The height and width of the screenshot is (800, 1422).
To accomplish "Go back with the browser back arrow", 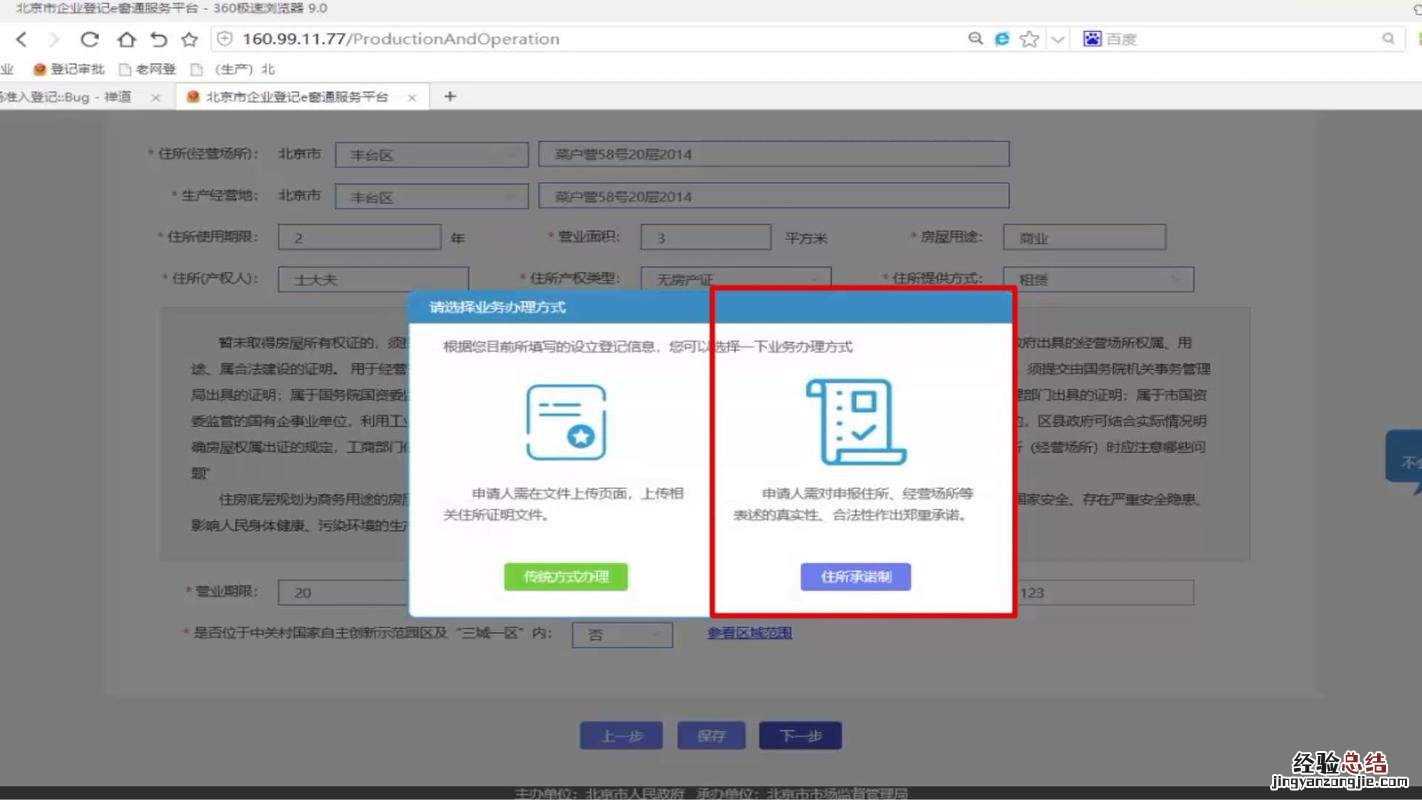I will (x=21, y=39).
